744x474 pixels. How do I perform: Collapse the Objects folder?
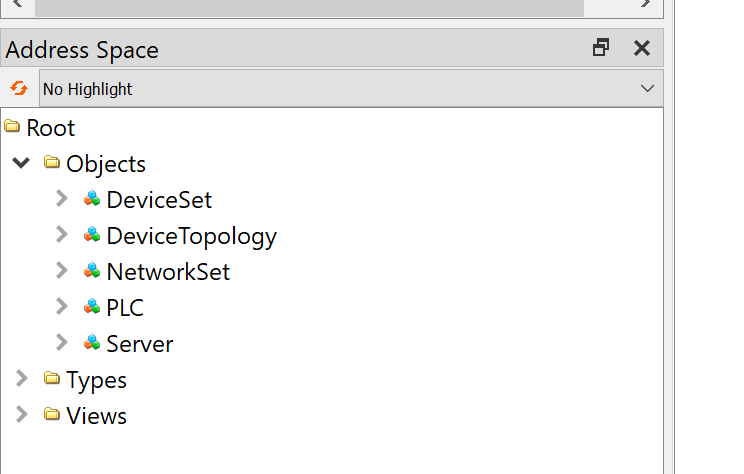(x=21, y=163)
